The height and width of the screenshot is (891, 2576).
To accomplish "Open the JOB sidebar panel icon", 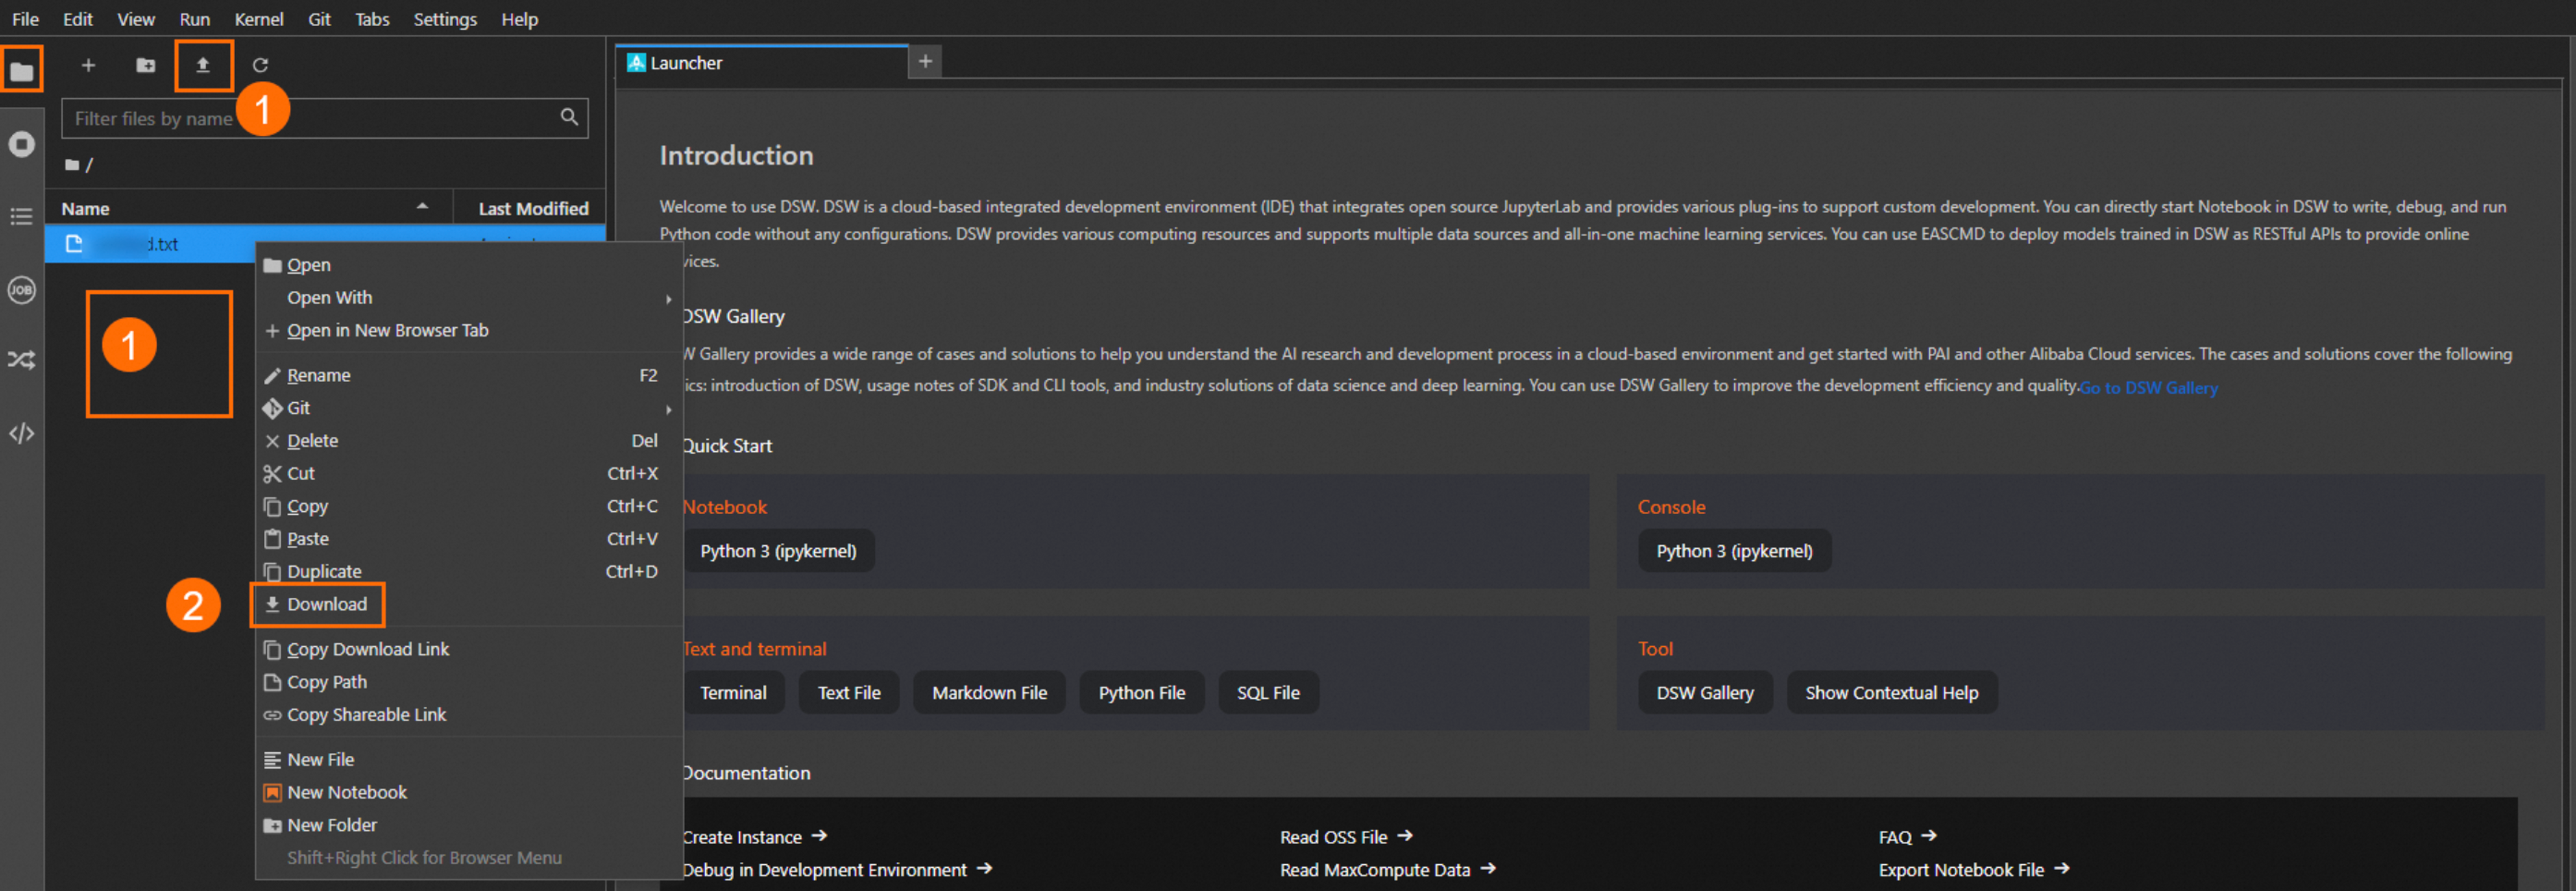I will click(x=21, y=290).
